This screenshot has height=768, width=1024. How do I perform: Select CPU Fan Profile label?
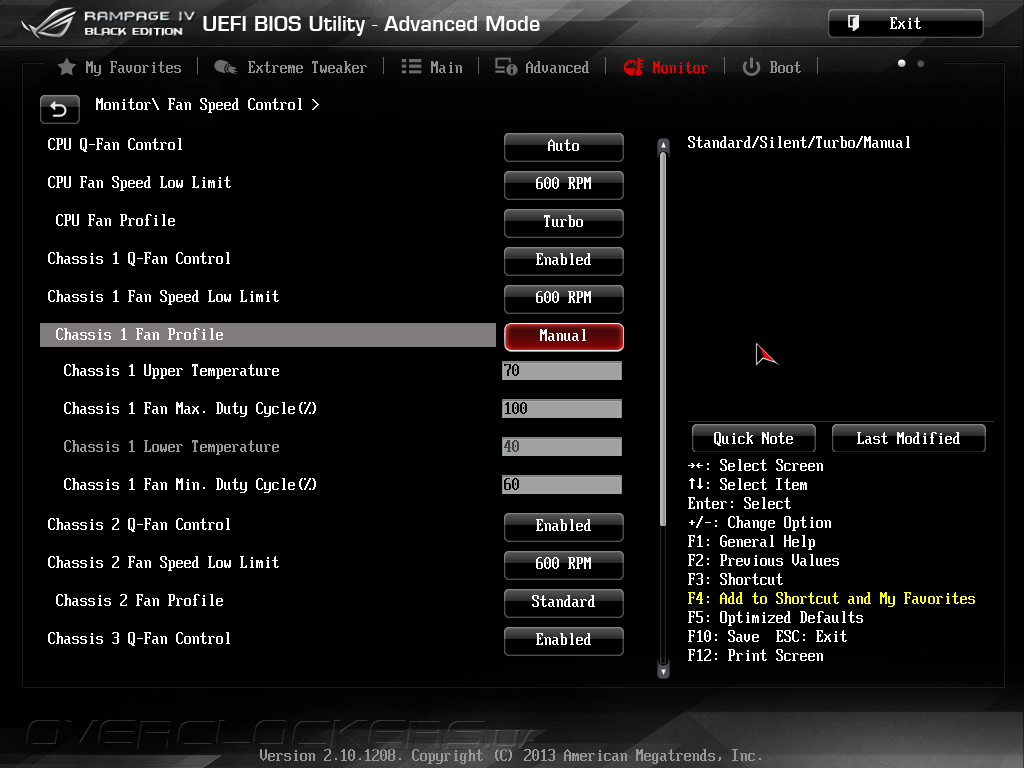click(116, 221)
